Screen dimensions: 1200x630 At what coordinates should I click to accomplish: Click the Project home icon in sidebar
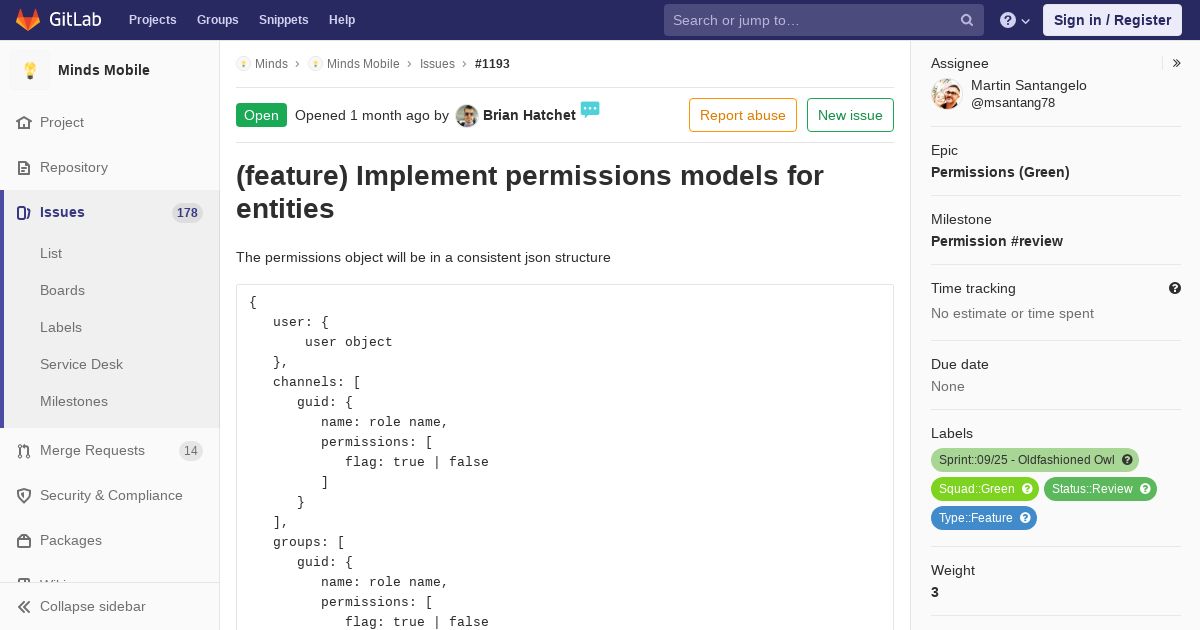[24, 122]
